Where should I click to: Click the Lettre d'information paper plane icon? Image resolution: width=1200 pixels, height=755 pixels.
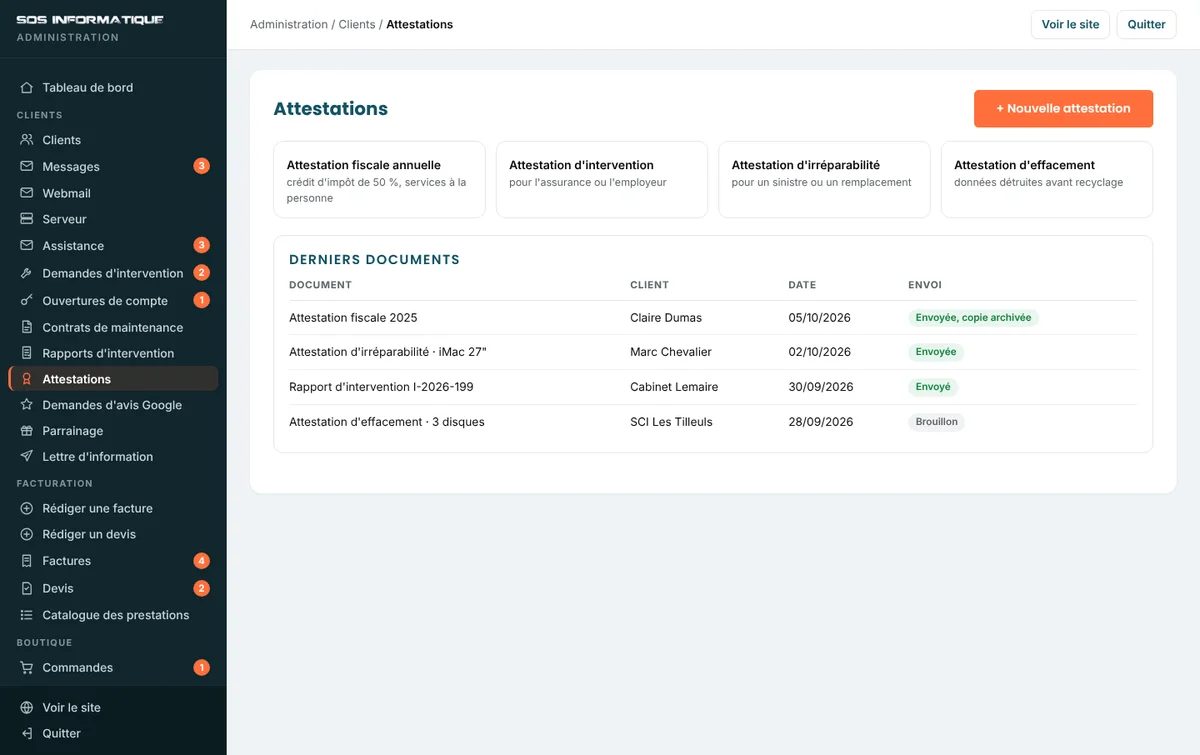pyautogui.click(x=27, y=456)
